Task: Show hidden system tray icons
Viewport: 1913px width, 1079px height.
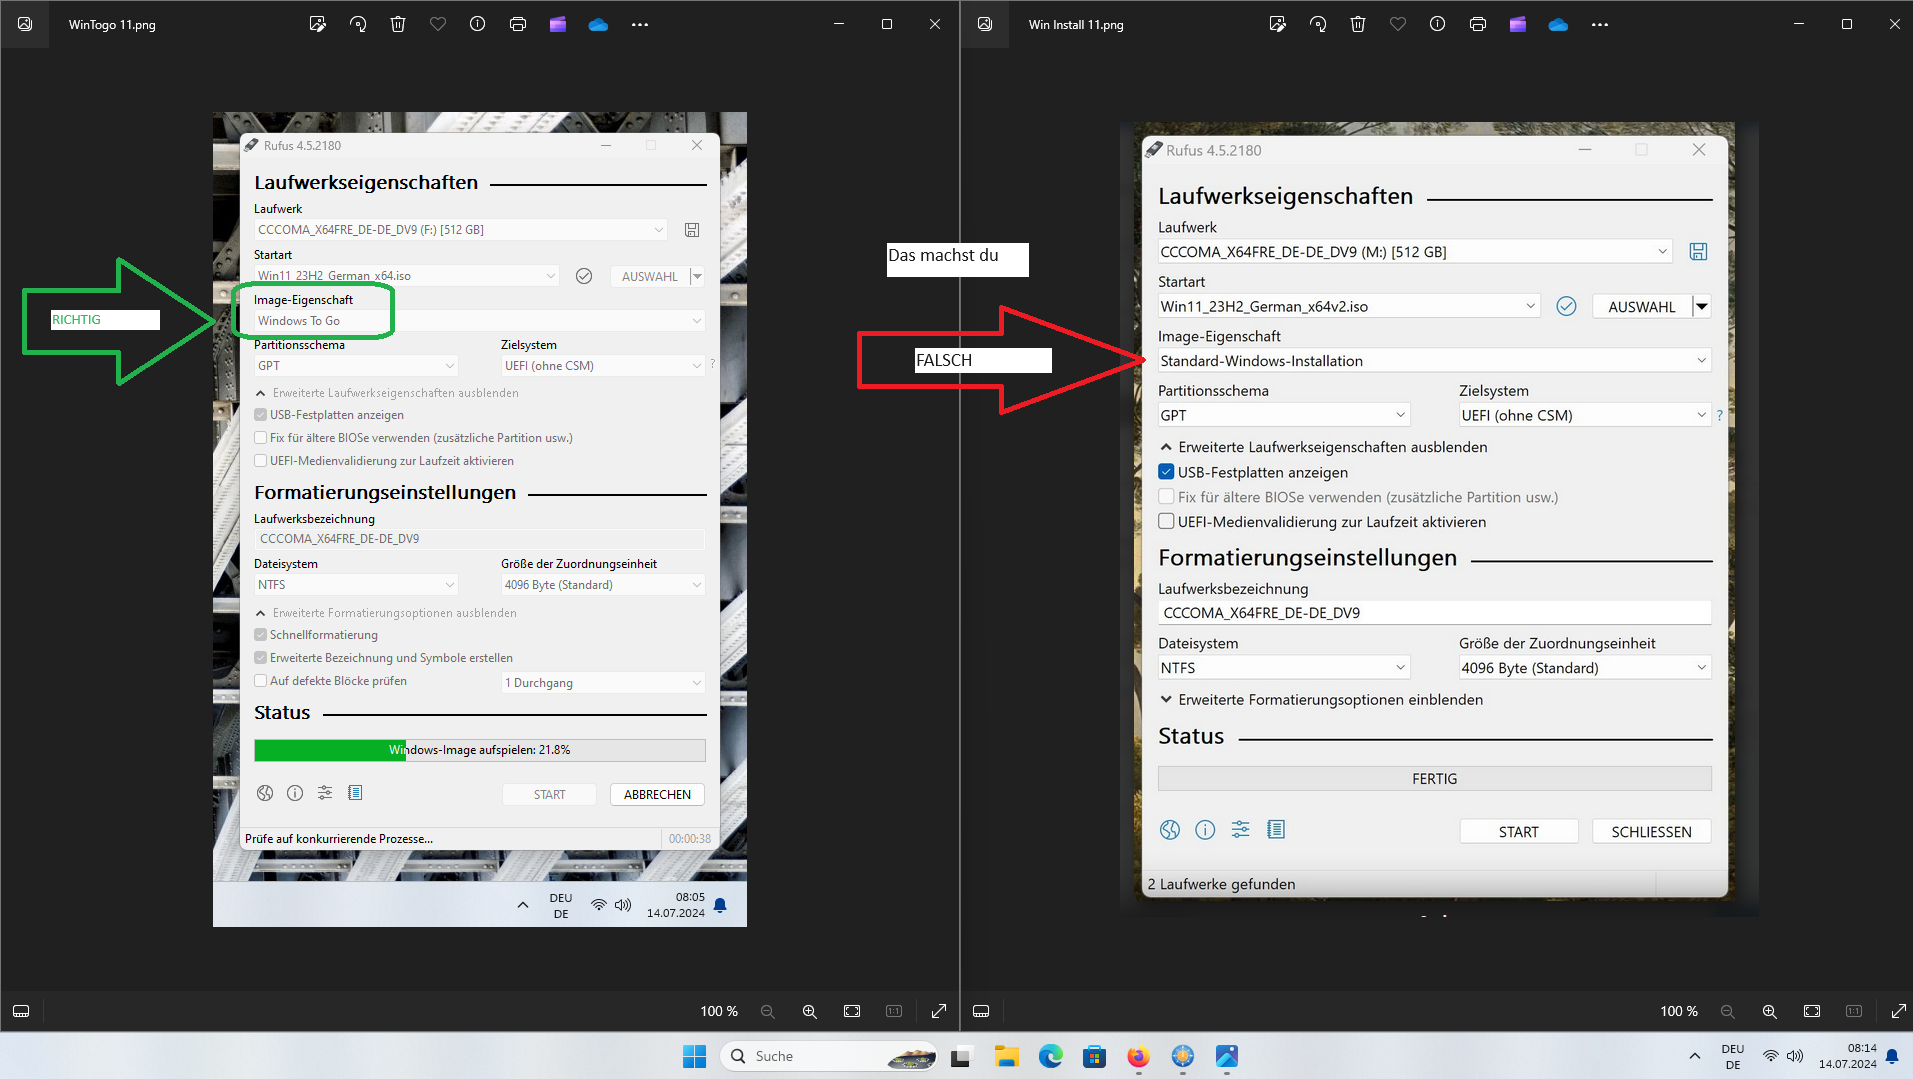Action: (1694, 1056)
